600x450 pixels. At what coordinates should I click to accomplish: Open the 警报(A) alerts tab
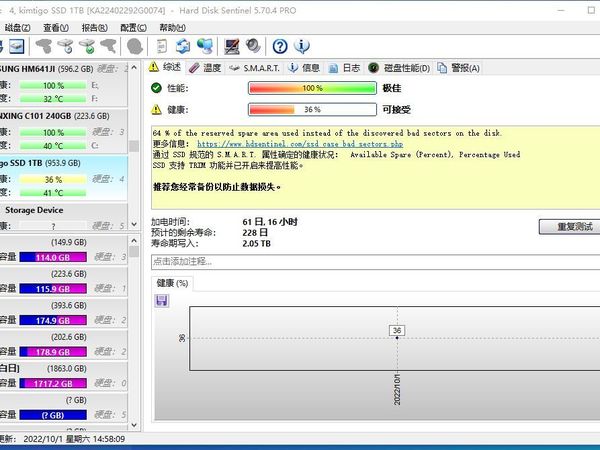(x=458, y=68)
